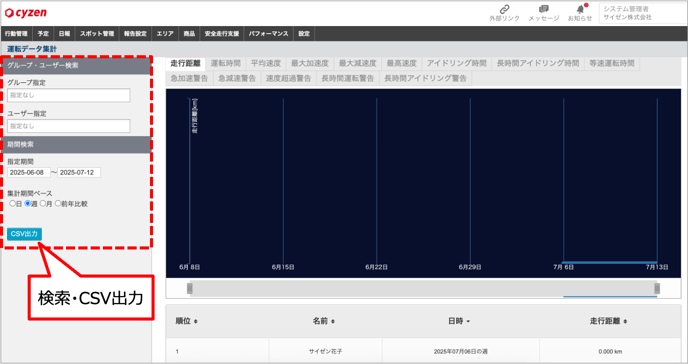Click the 運転データ集計 page title

[32, 49]
